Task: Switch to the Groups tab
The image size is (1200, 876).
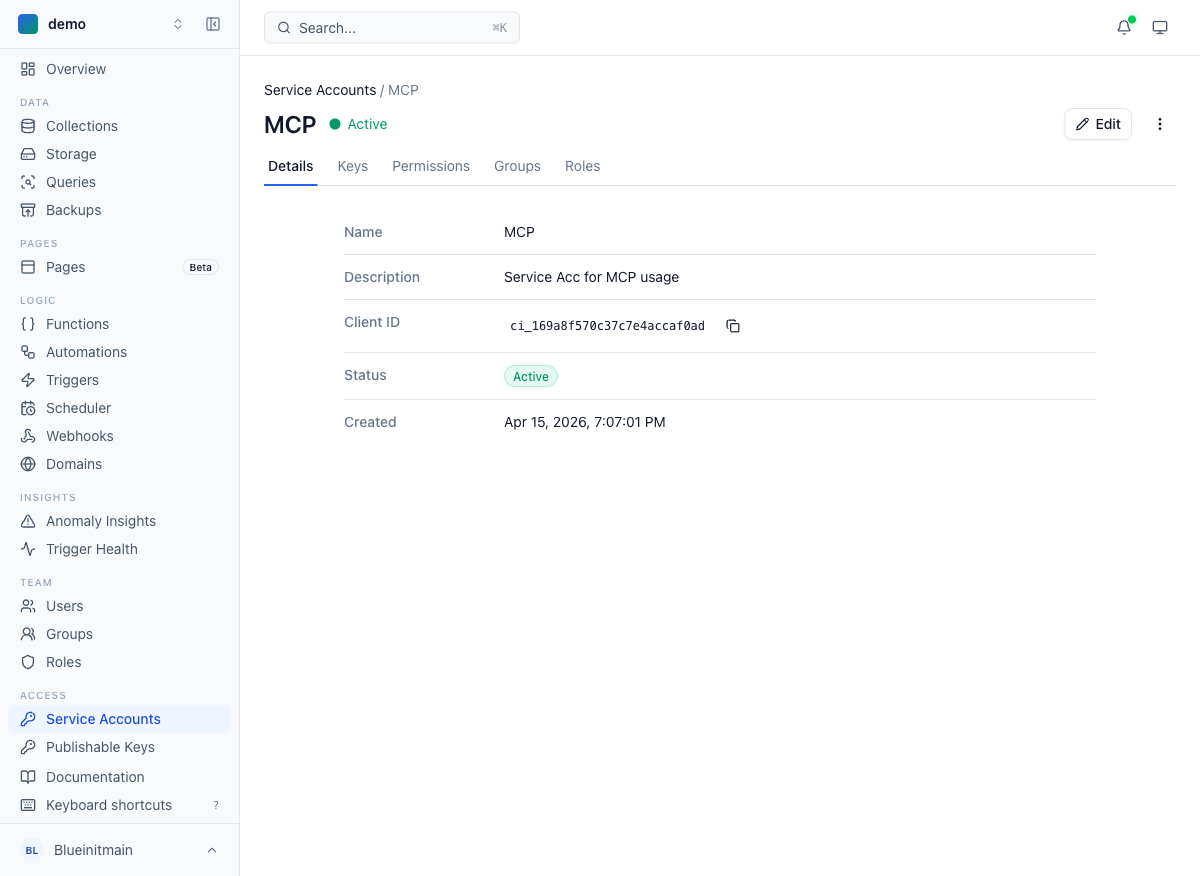Action: click(x=517, y=166)
